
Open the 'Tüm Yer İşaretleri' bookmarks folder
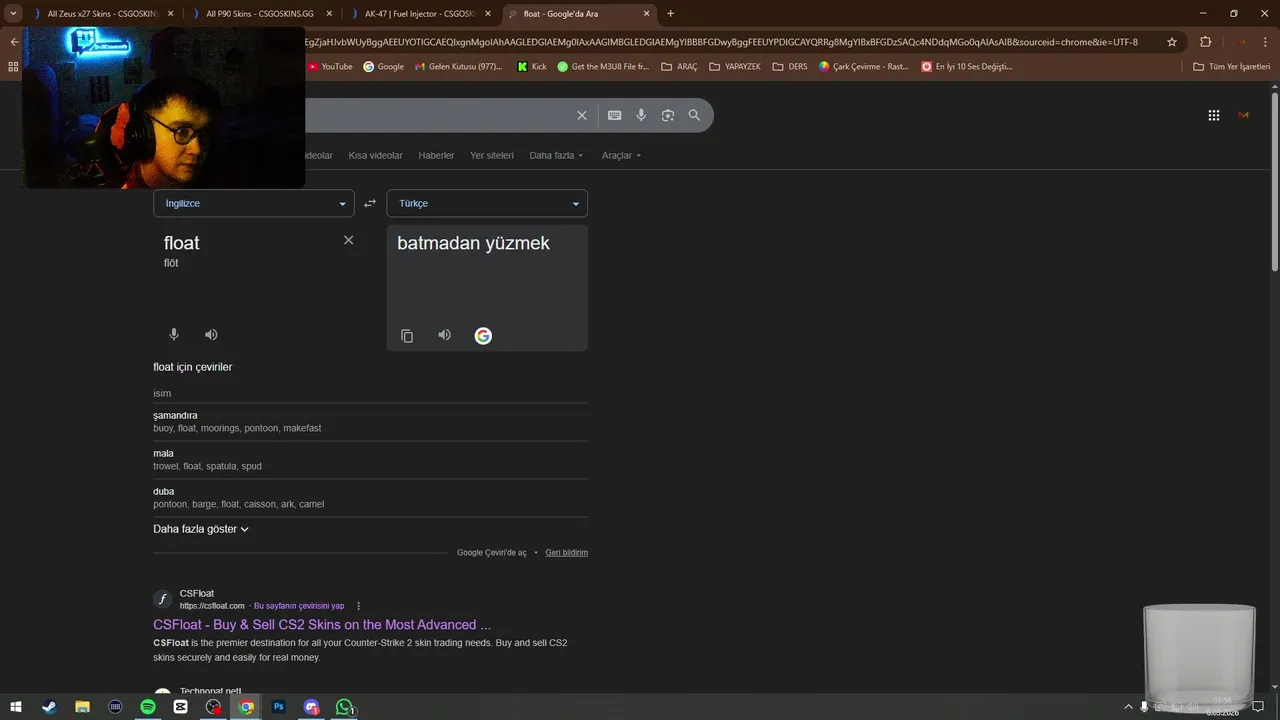tap(1232, 66)
